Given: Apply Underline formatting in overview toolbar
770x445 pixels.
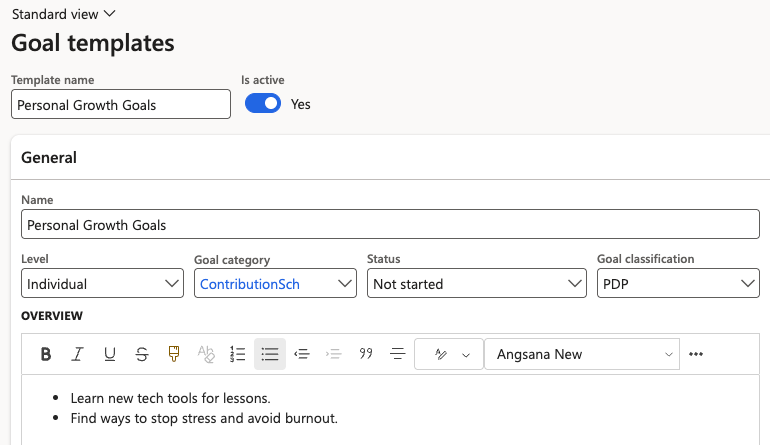Looking at the screenshot, I should [x=110, y=354].
